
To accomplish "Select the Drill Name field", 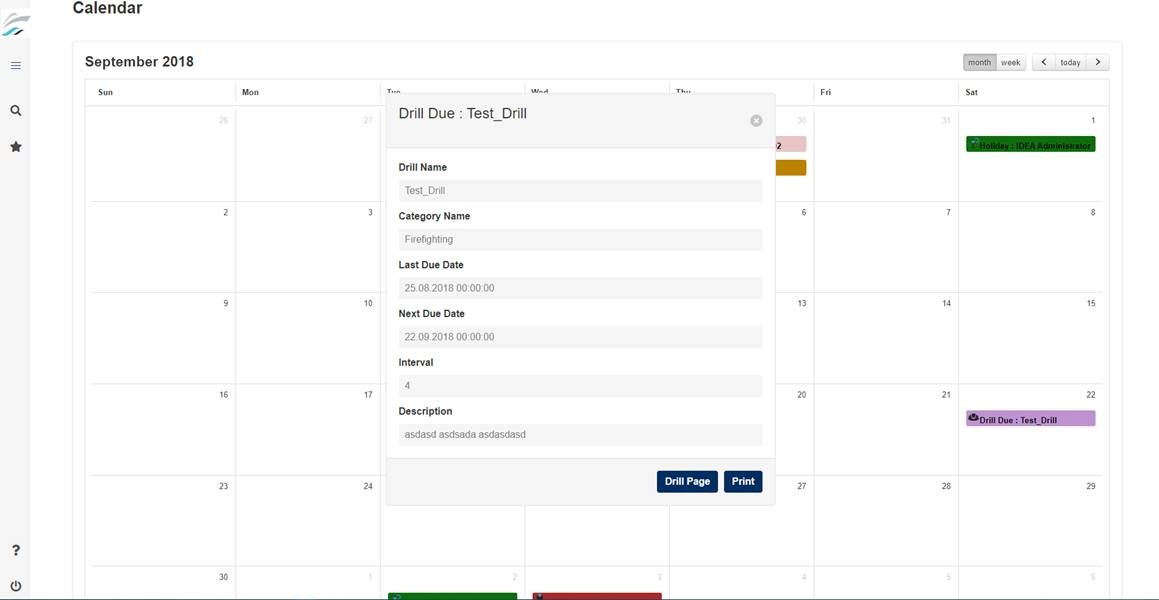I will [580, 191].
